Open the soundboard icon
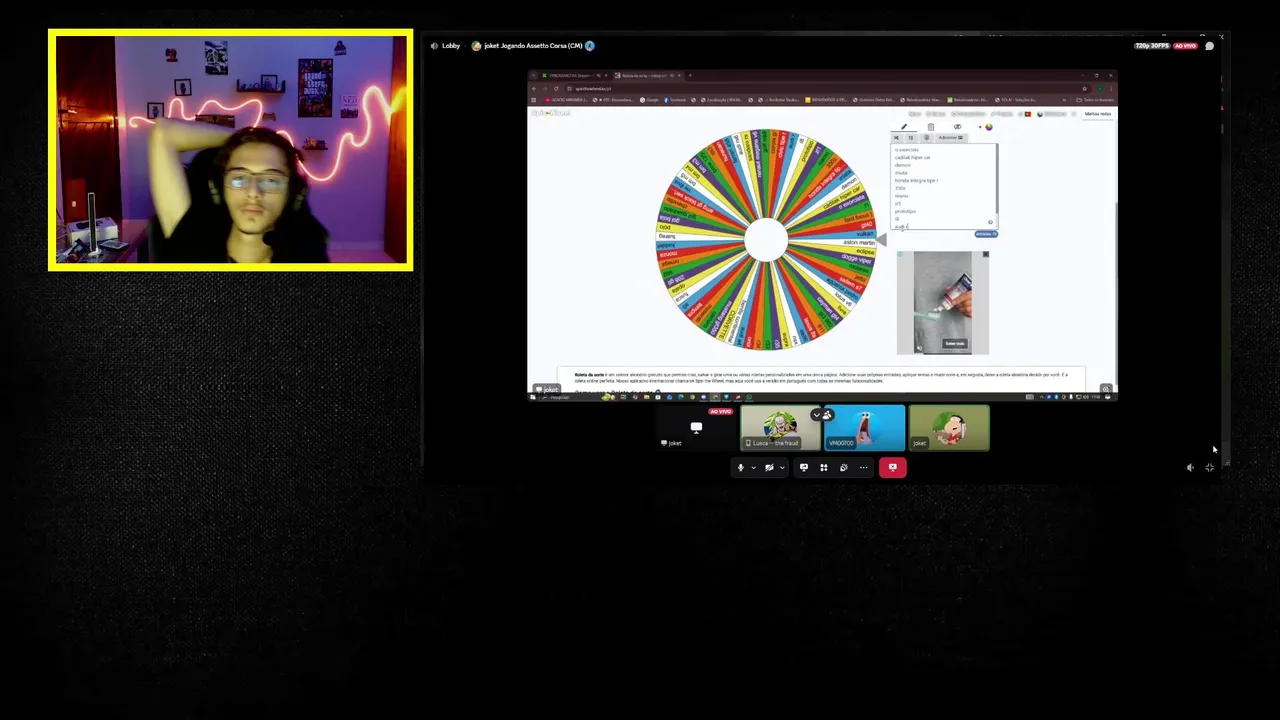This screenshot has width=1280, height=720. (843, 467)
